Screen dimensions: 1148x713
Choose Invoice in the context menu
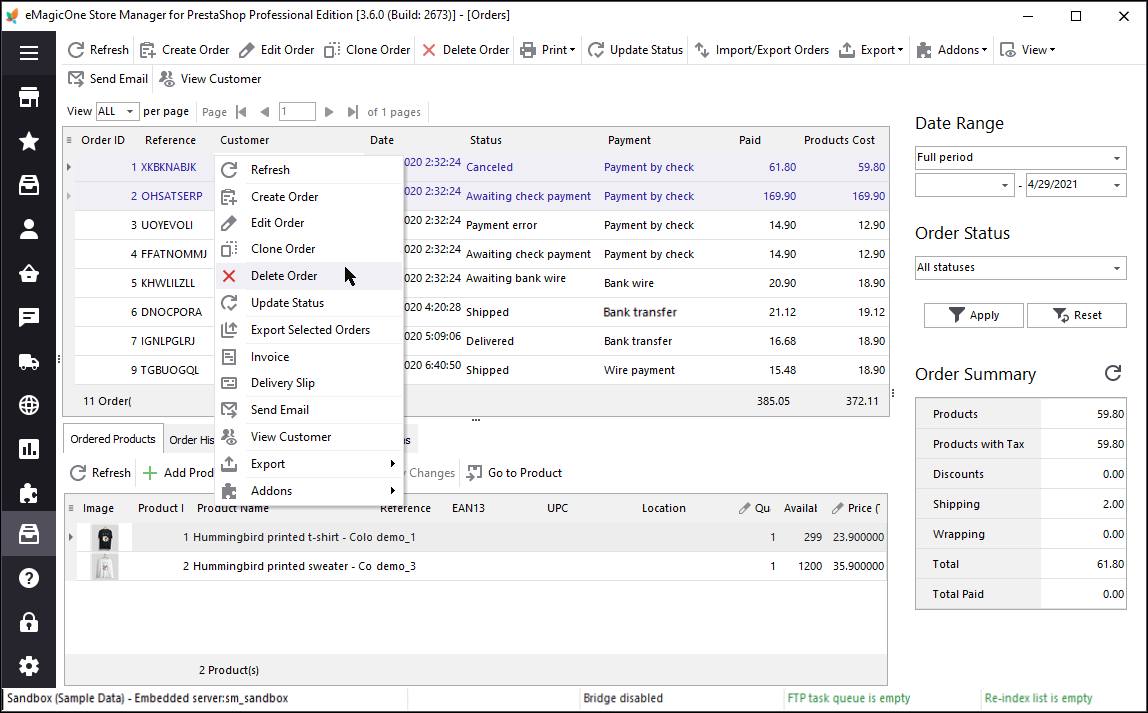tap(309, 357)
